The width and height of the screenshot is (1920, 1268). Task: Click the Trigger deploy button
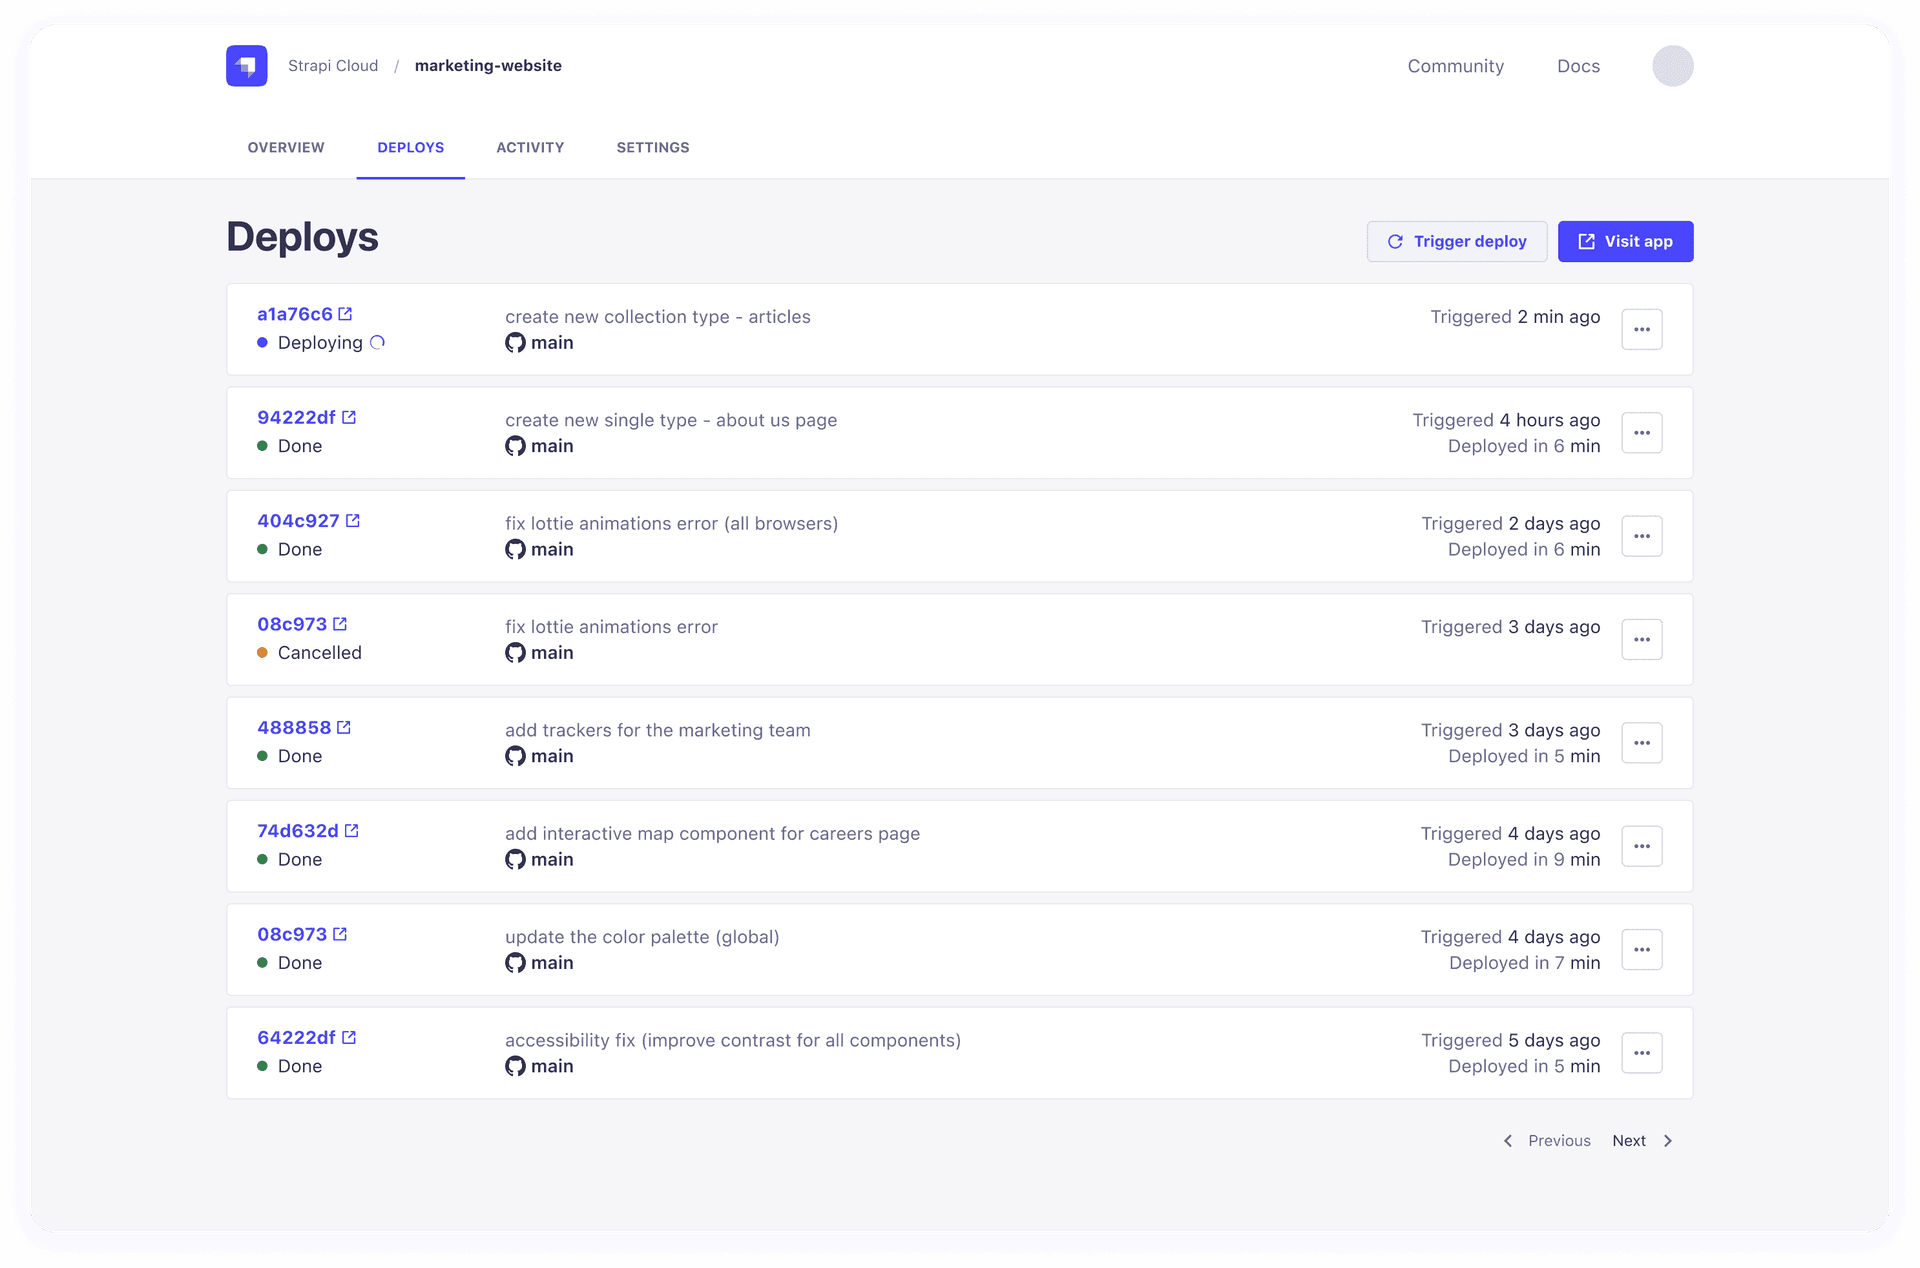(1456, 242)
